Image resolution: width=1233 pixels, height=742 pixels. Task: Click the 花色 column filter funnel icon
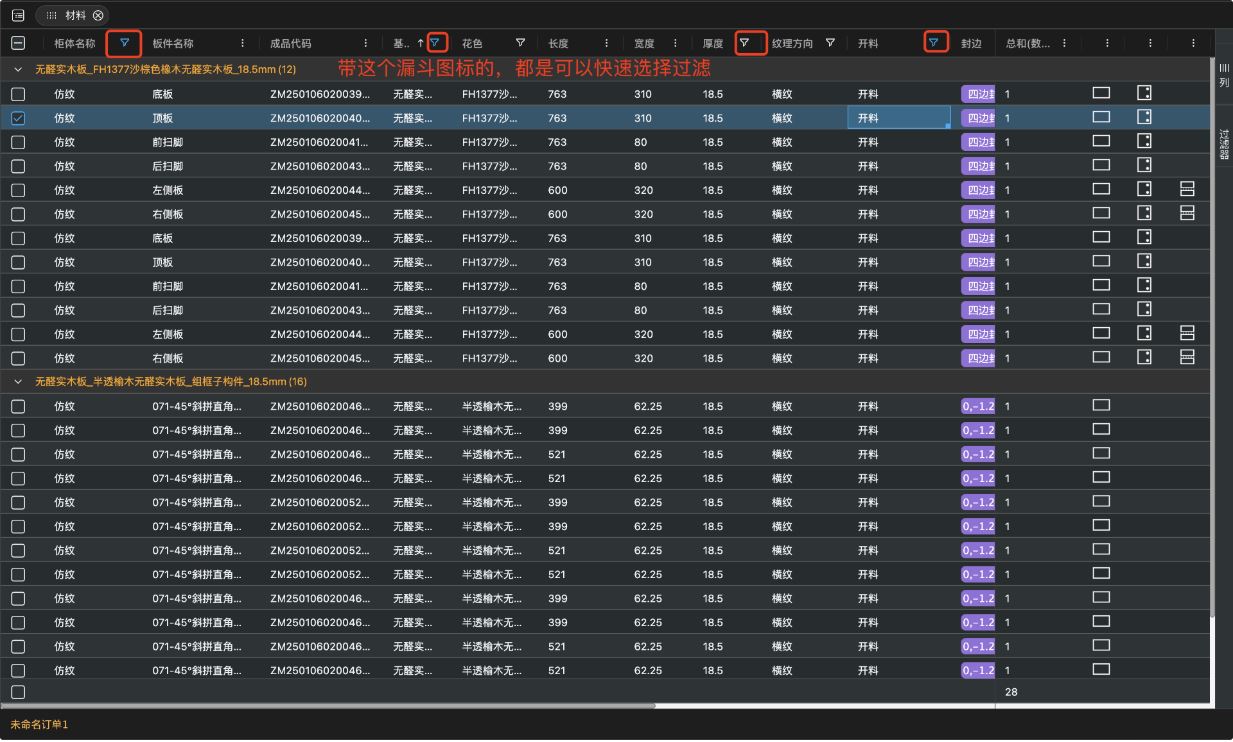coord(520,43)
